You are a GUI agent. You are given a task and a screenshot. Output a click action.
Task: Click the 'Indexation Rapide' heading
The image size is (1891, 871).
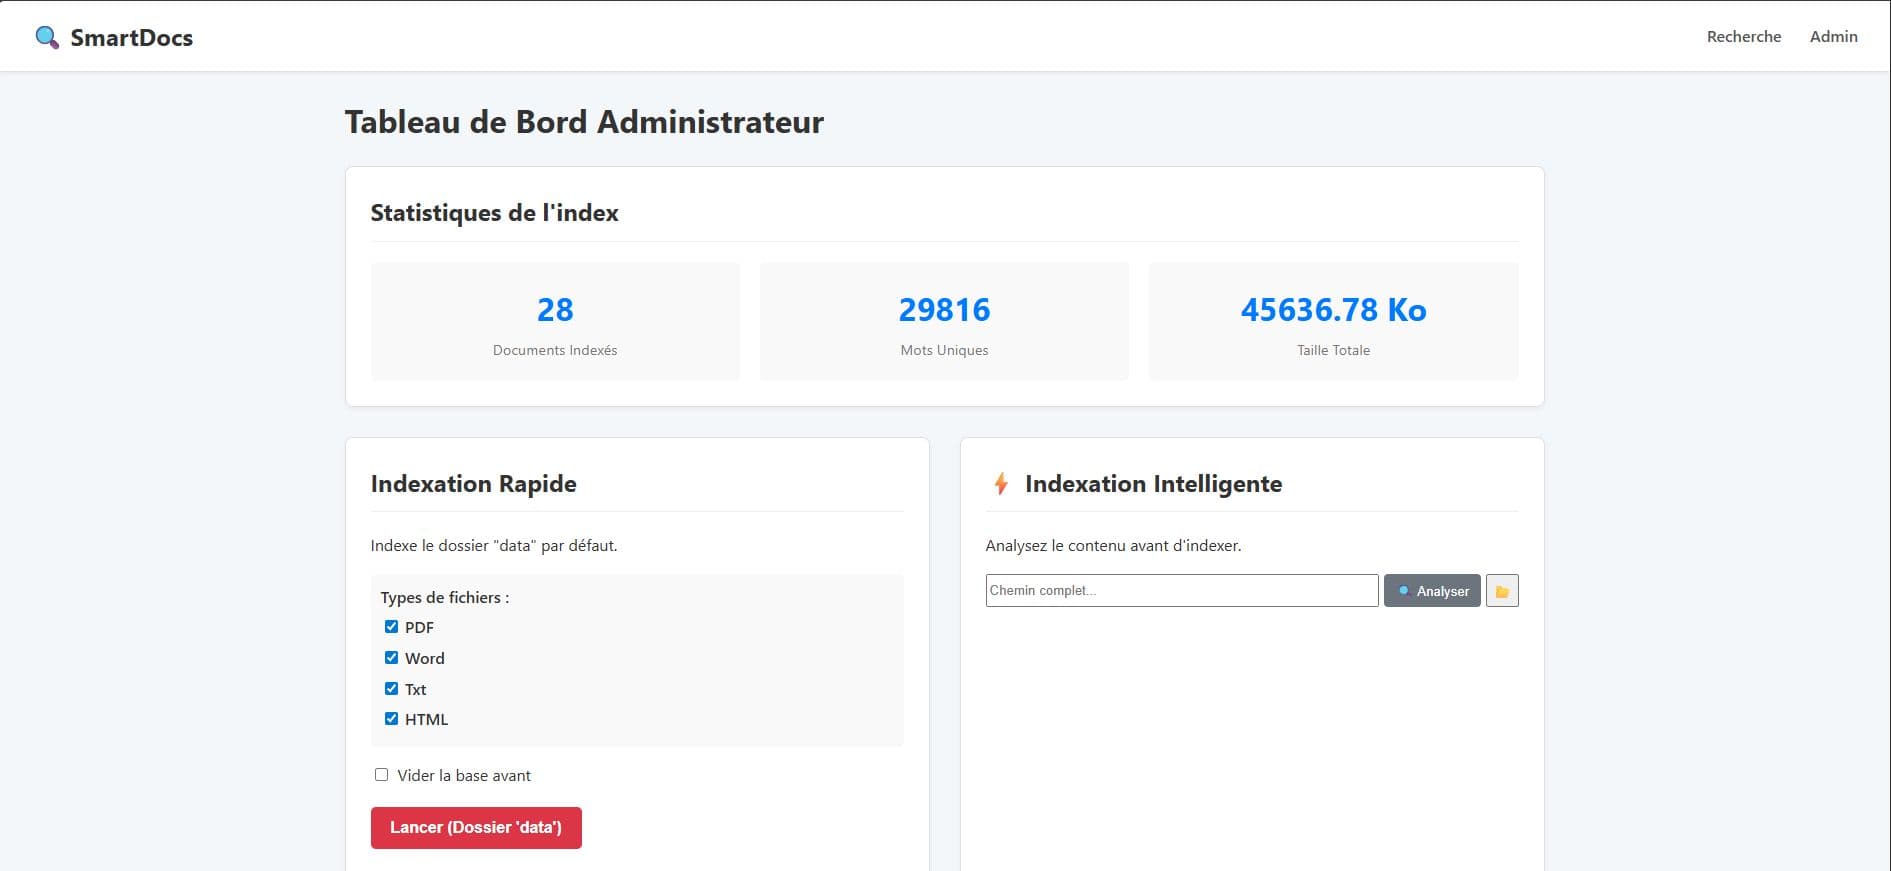[473, 484]
